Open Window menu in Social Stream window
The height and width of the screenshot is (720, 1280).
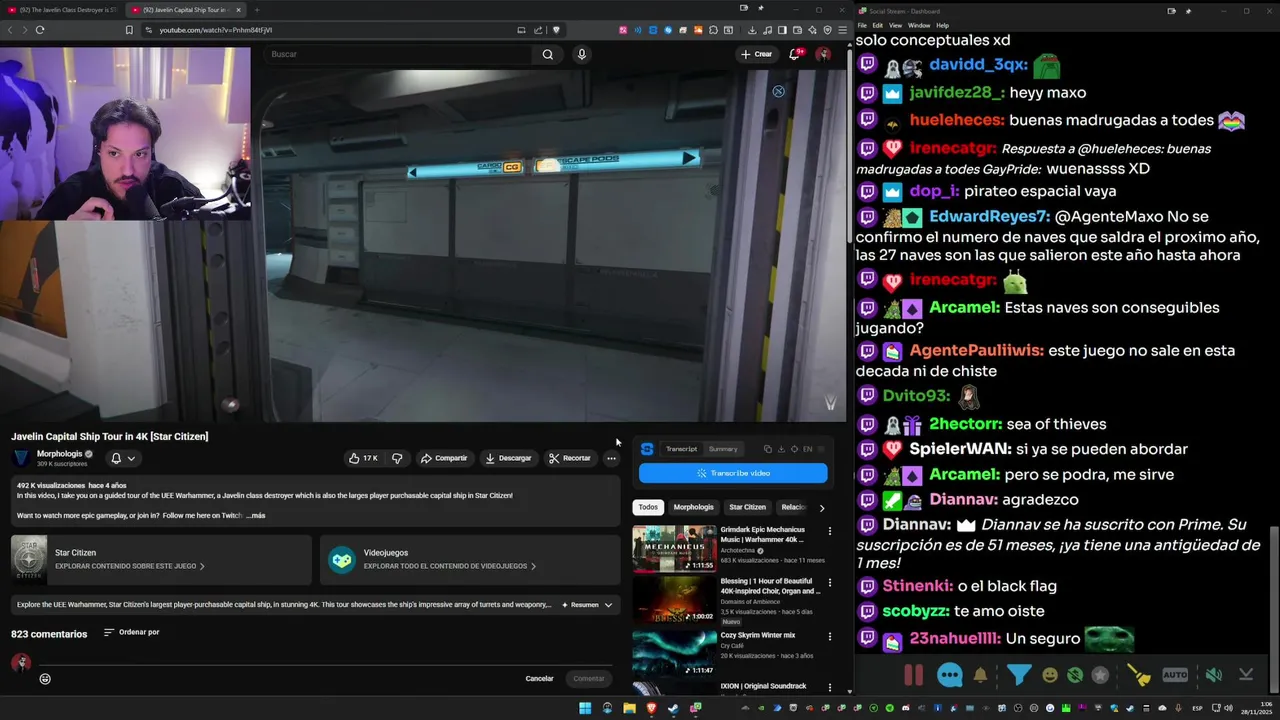pyautogui.click(x=919, y=25)
